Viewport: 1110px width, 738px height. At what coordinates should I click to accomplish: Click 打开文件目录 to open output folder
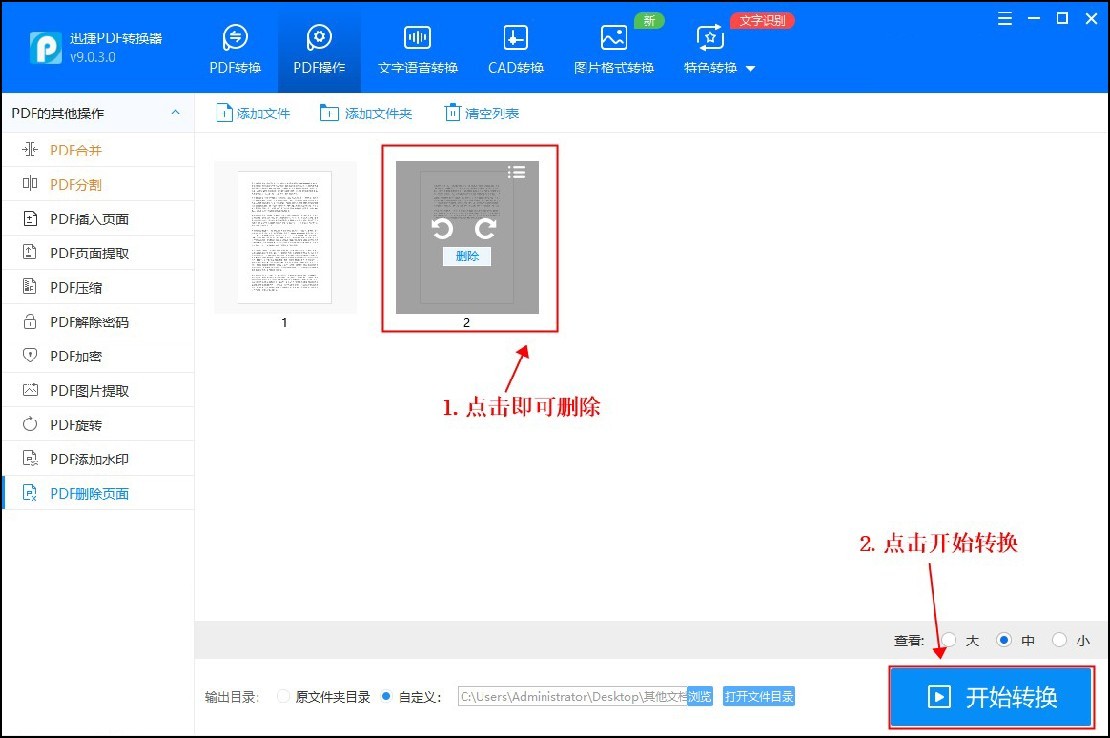click(x=759, y=696)
